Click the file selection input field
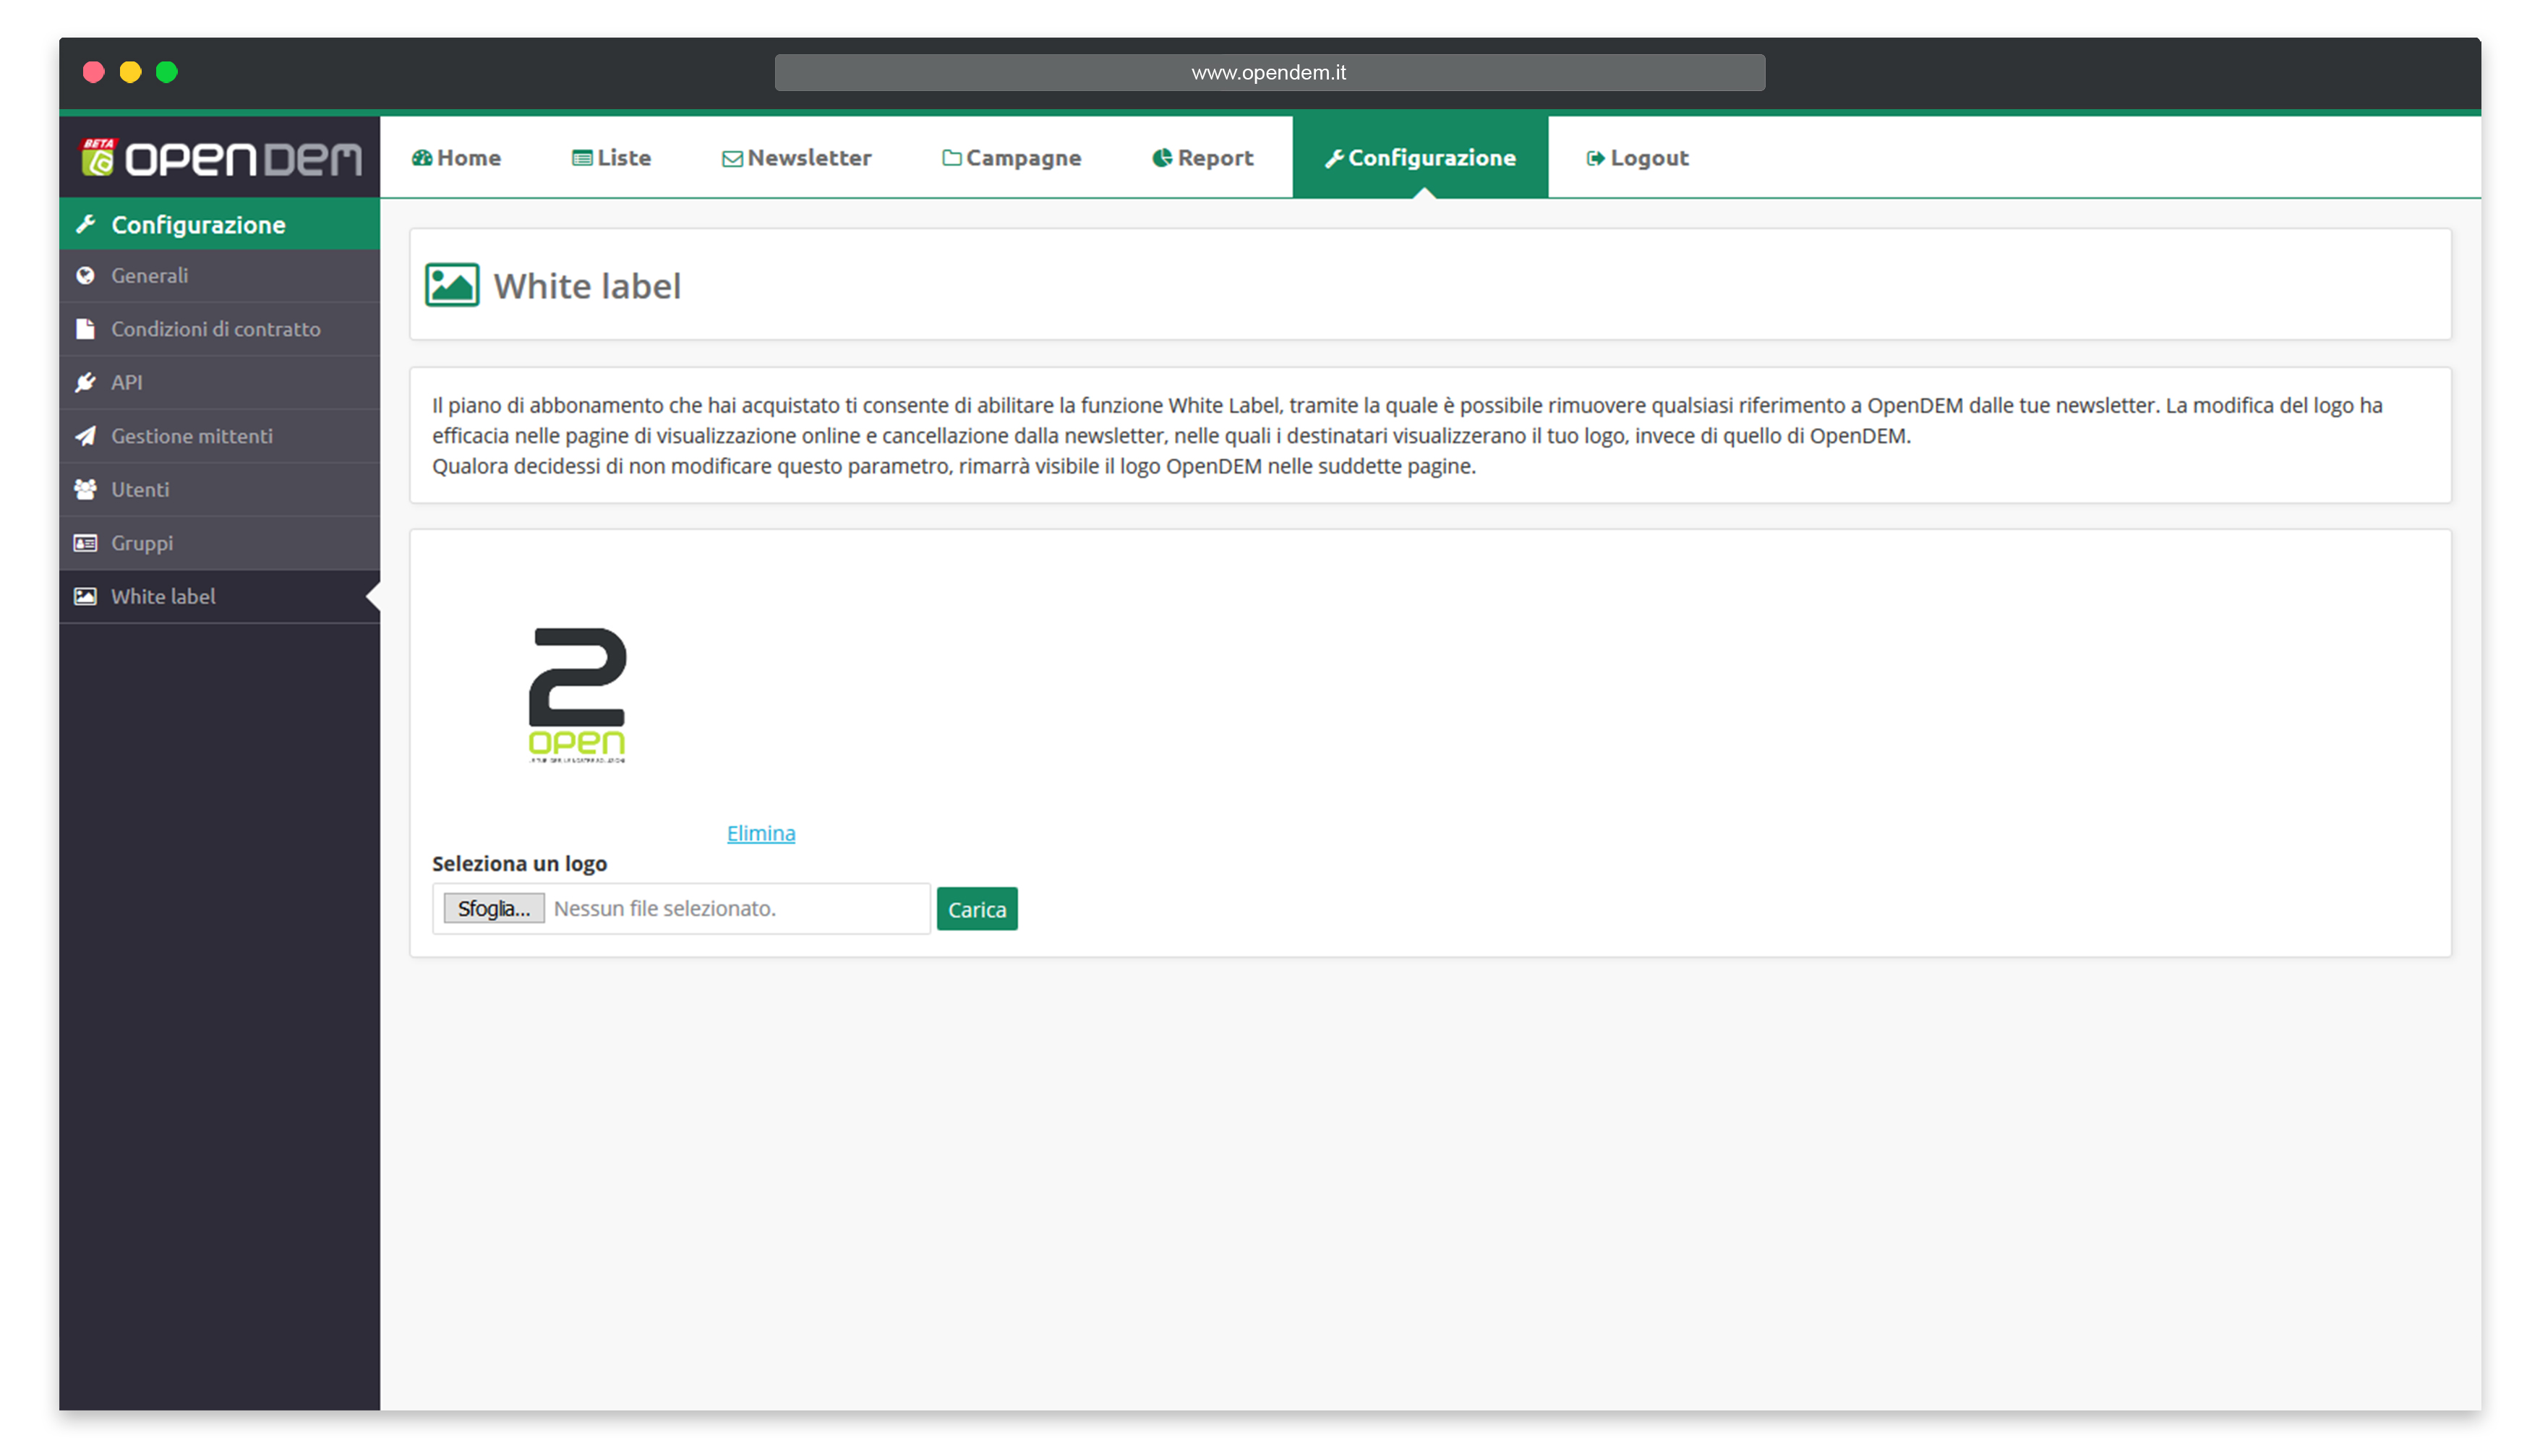2540x1456 pixels. click(681, 908)
